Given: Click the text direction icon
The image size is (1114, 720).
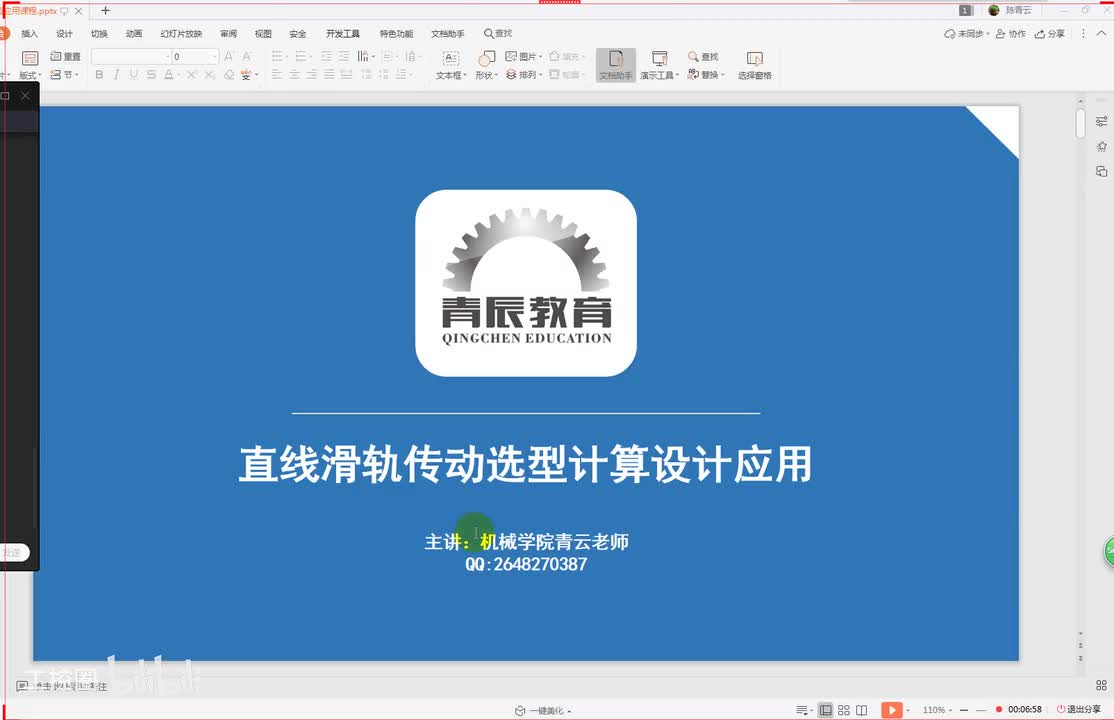Looking at the screenshot, I should click(x=363, y=56).
